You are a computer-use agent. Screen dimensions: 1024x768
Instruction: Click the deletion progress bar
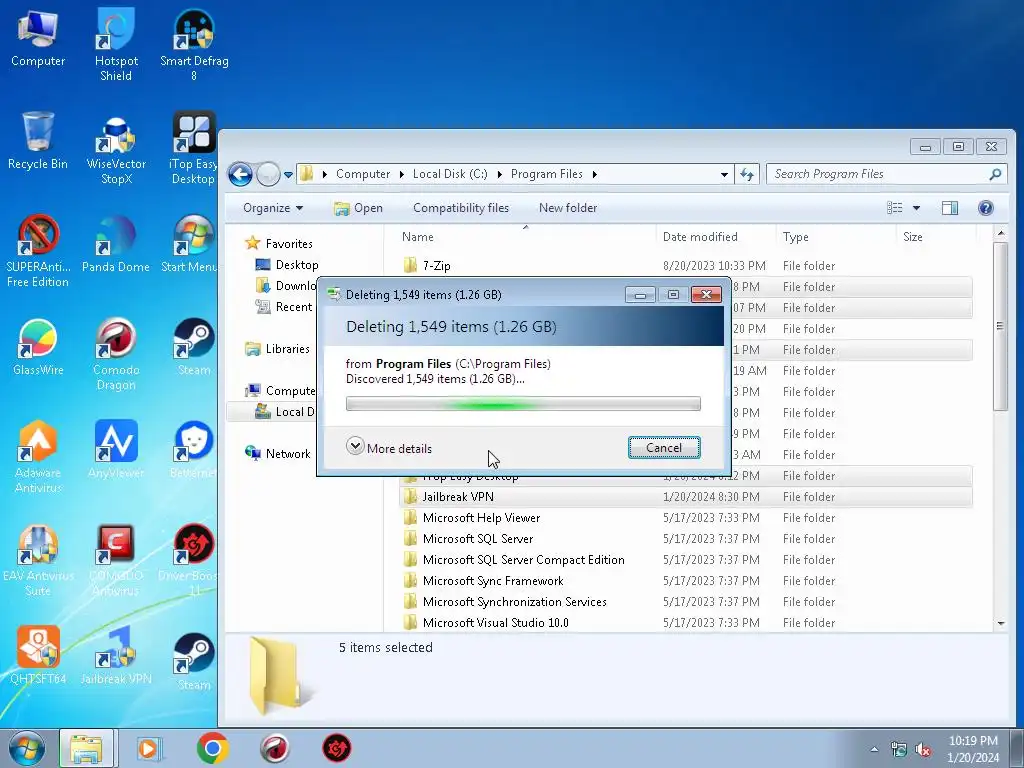(523, 404)
